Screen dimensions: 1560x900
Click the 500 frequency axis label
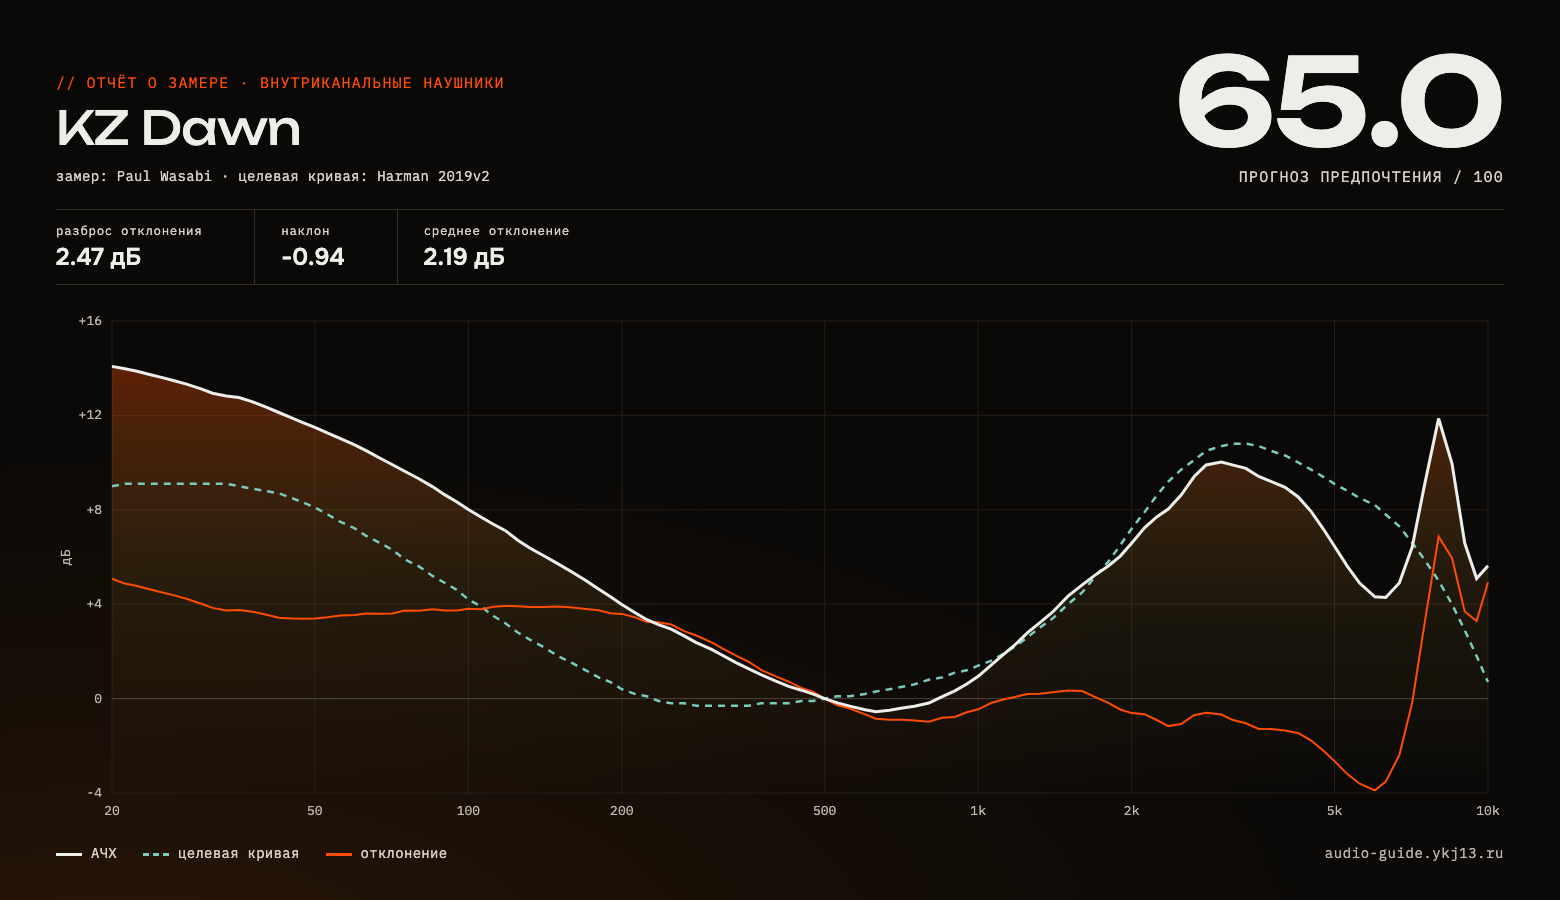[x=825, y=811]
